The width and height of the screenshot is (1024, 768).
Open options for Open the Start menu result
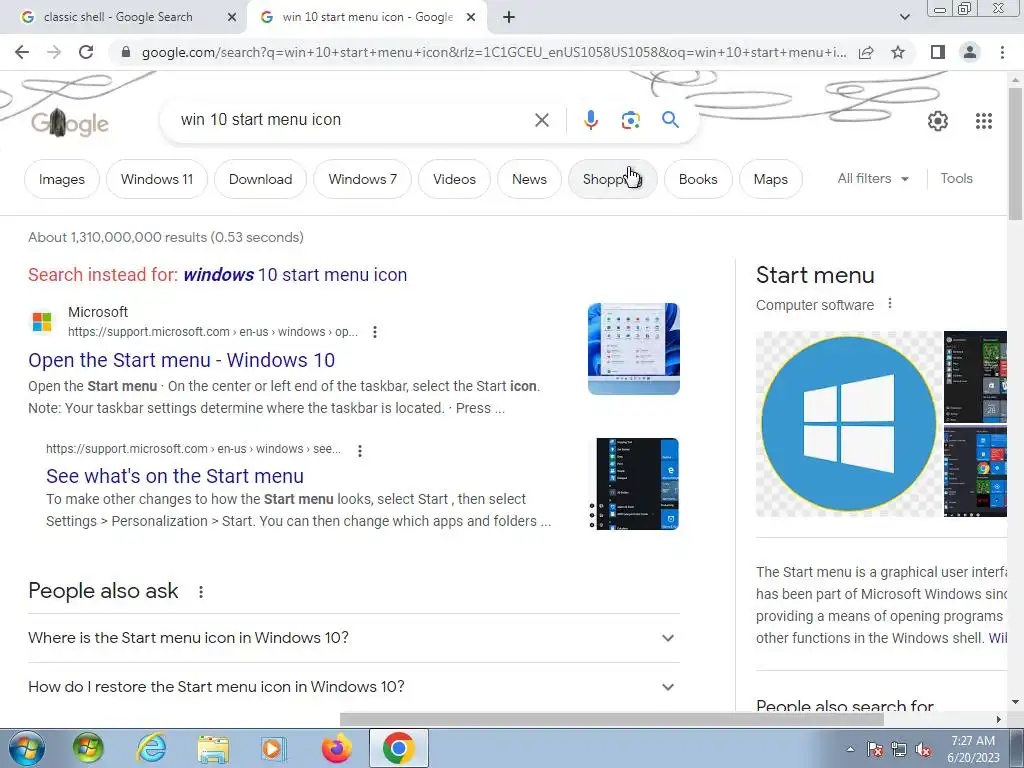(x=375, y=332)
